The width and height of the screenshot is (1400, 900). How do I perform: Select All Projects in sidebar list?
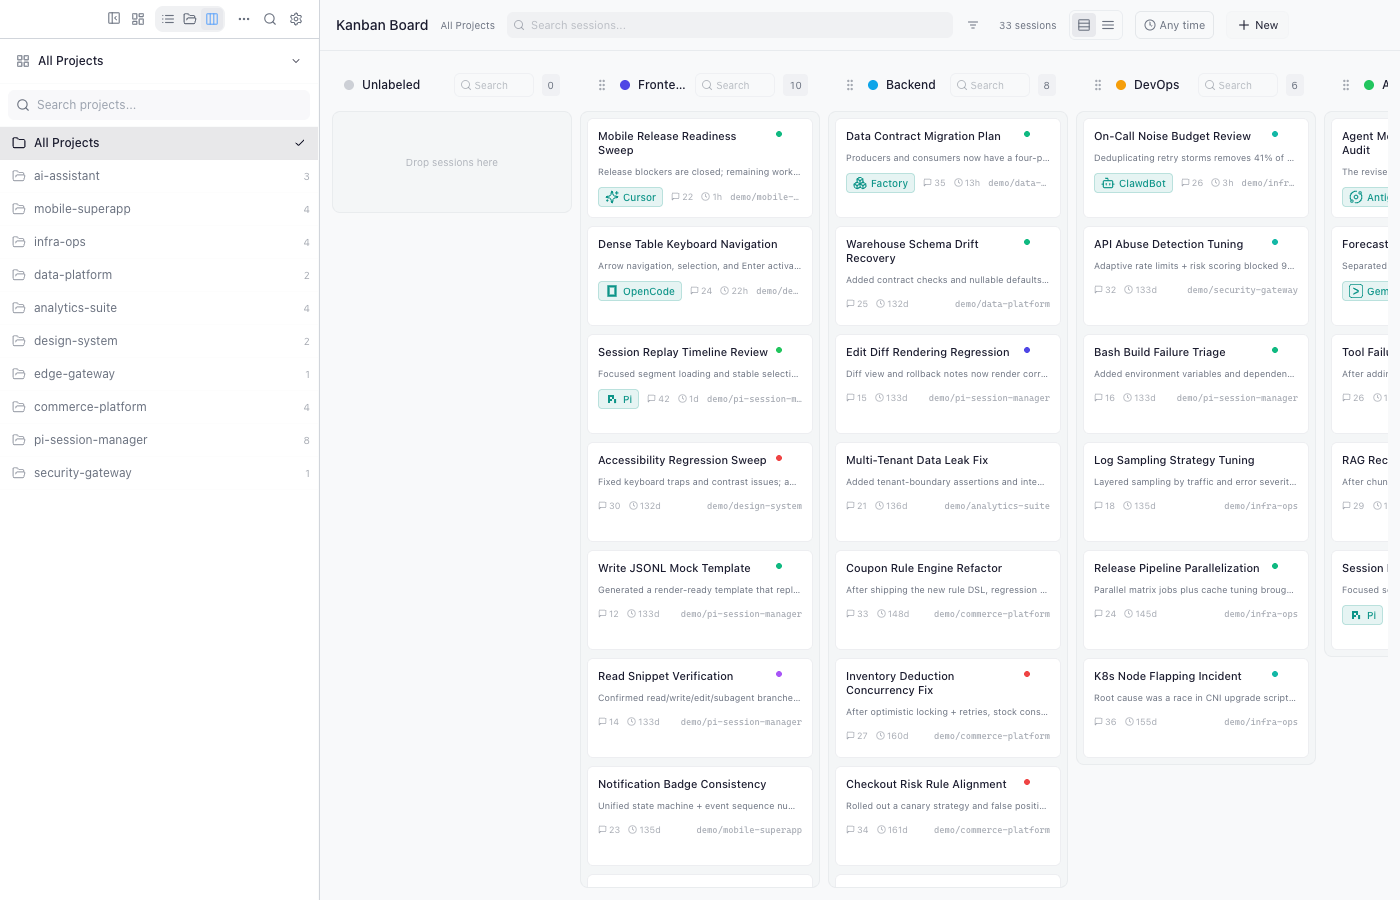coord(159,143)
